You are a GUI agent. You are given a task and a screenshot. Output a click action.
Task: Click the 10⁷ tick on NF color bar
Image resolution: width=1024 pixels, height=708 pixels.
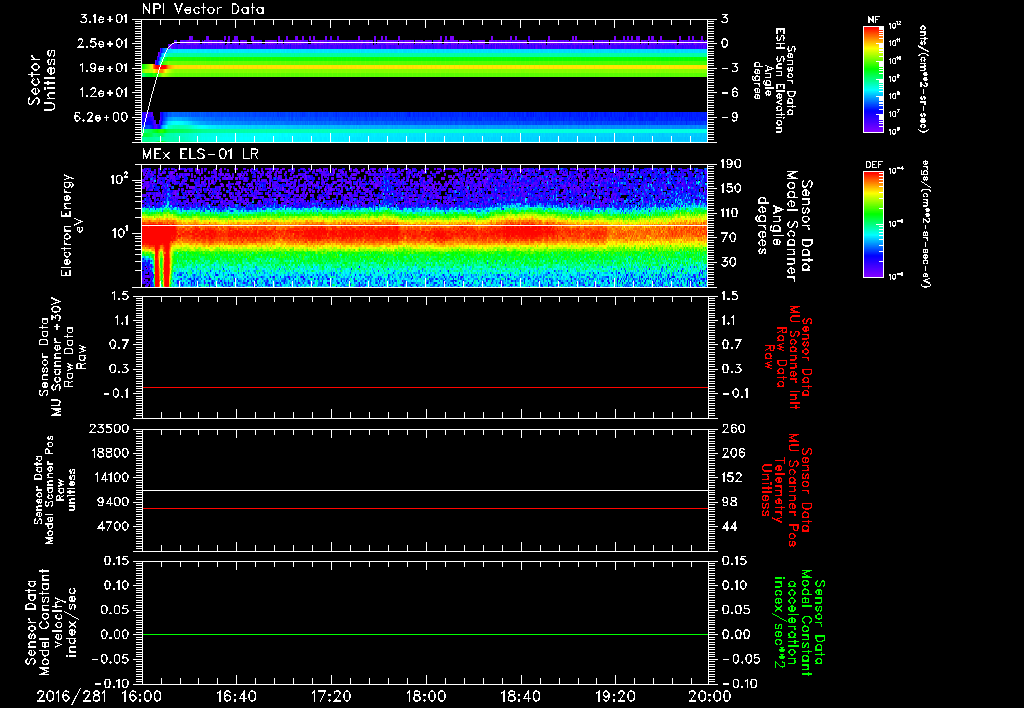pos(895,114)
